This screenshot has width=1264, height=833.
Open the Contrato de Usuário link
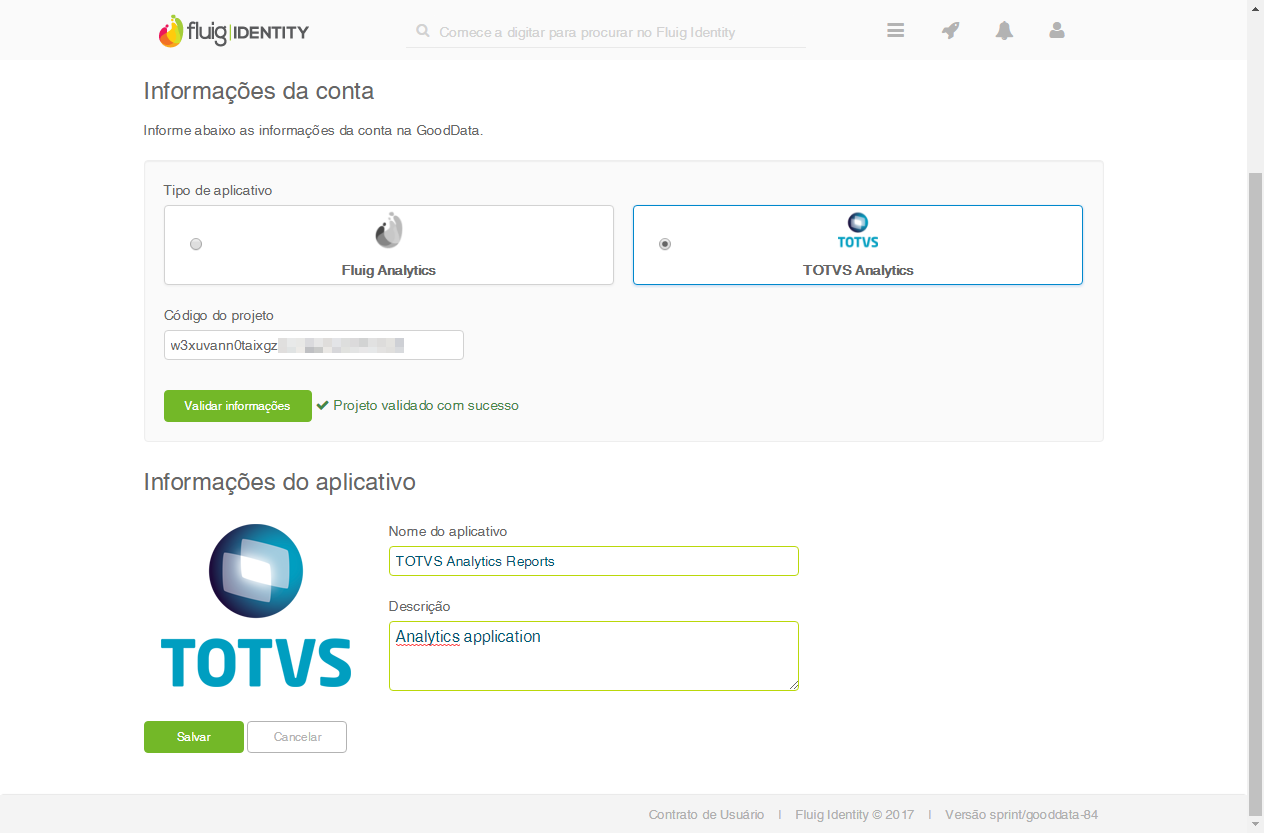[706, 815]
